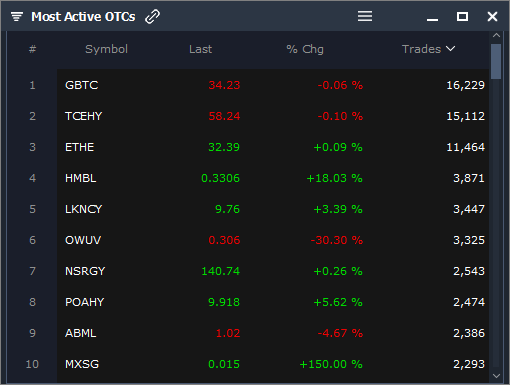Screen dimensions: 510x385
Task: Click the # column header
Action: 32,49
